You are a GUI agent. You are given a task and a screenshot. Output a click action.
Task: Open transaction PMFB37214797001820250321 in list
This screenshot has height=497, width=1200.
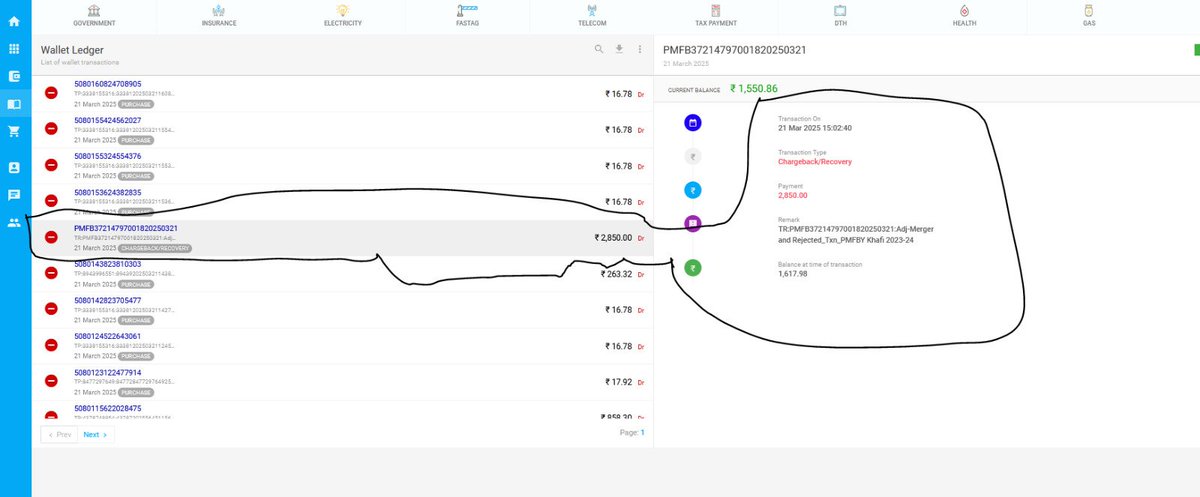click(126, 228)
